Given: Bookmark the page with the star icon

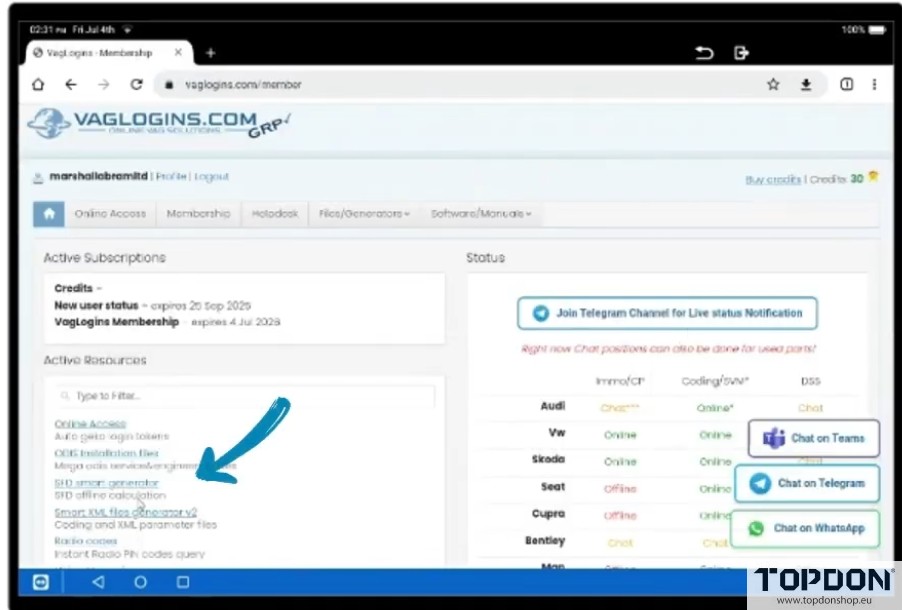Looking at the screenshot, I should point(773,85).
